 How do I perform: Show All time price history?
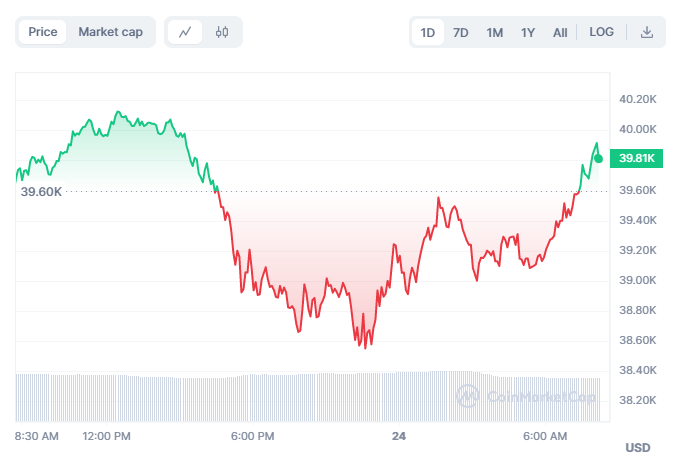point(560,32)
